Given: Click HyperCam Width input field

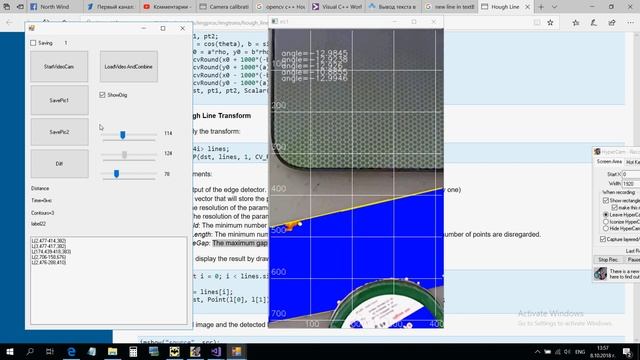Looking at the screenshot, I should [x=631, y=184].
